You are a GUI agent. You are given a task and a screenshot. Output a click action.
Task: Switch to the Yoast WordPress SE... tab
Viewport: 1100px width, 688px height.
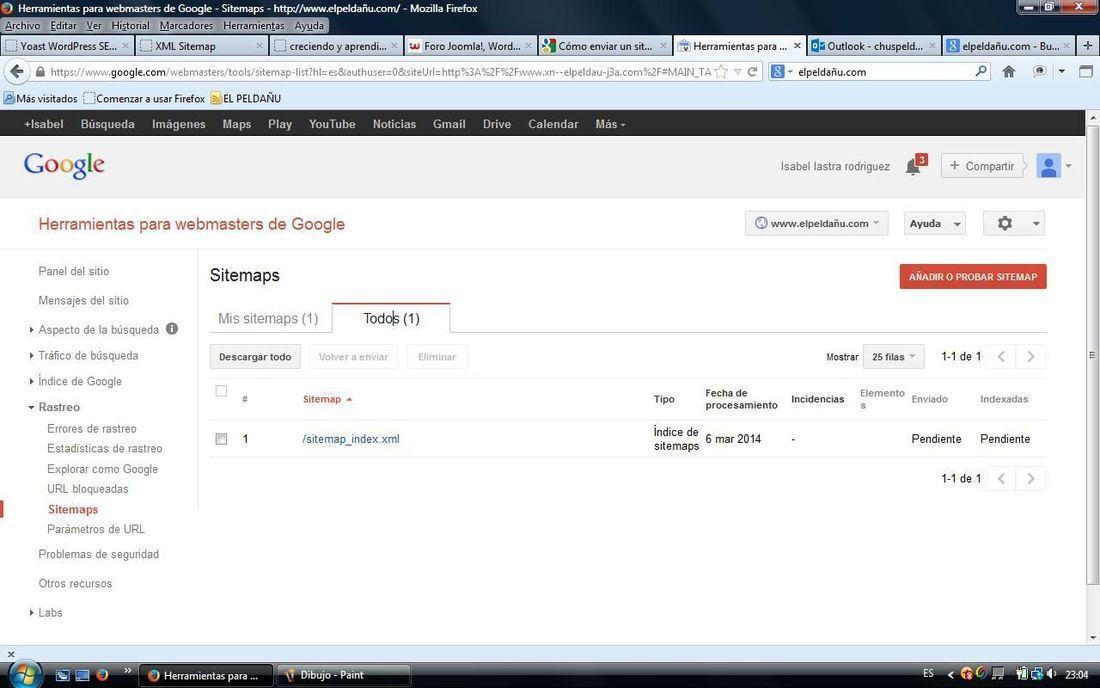click(67, 46)
